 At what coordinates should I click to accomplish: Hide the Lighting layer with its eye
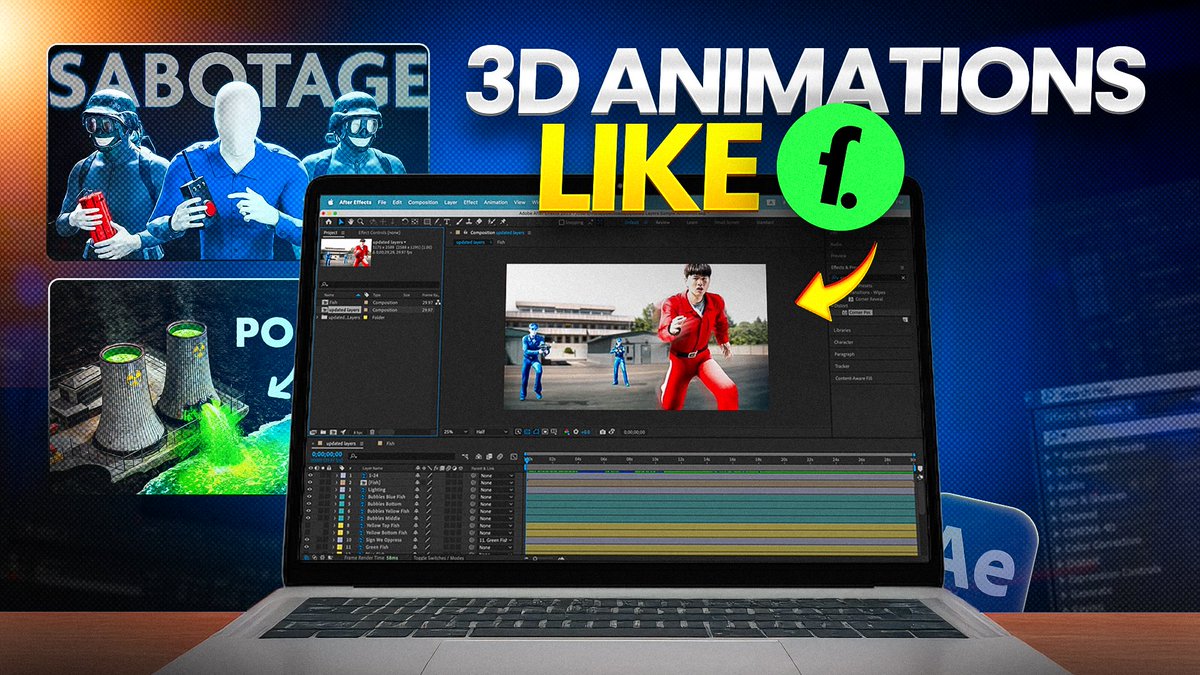pos(310,490)
